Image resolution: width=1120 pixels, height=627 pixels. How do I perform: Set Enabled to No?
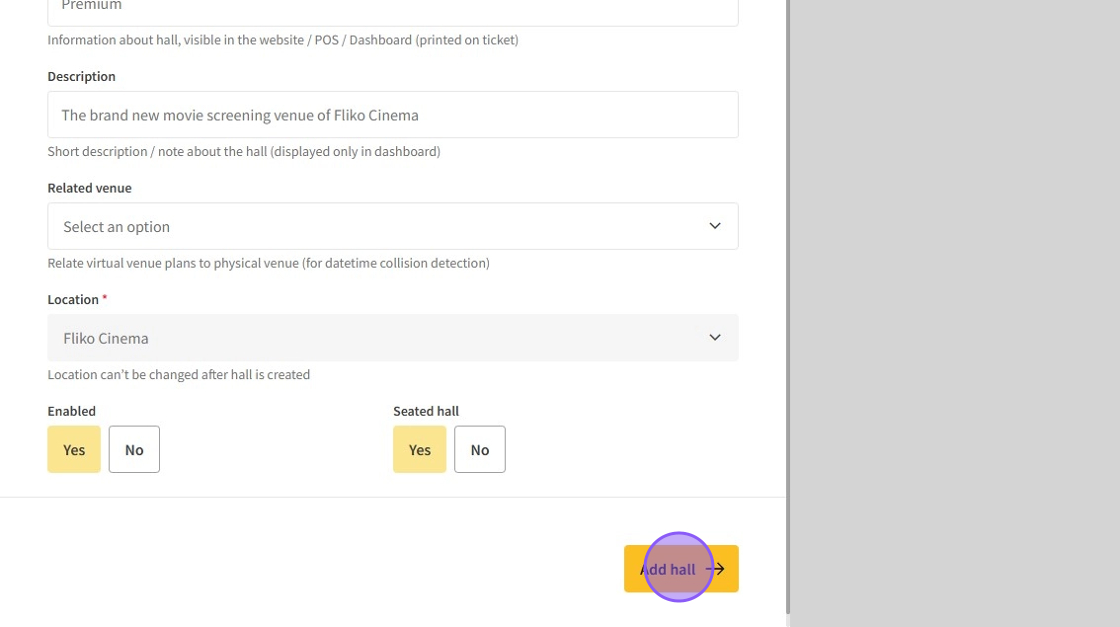(x=134, y=450)
